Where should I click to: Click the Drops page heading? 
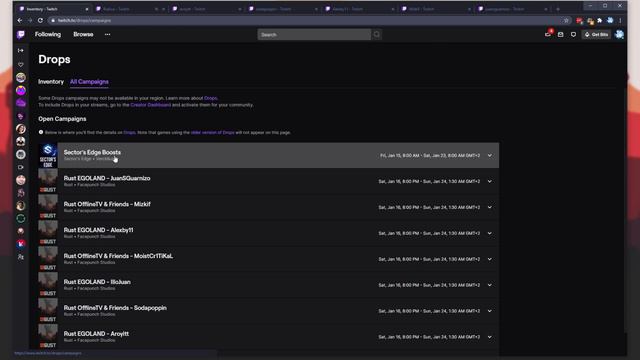coord(54,60)
